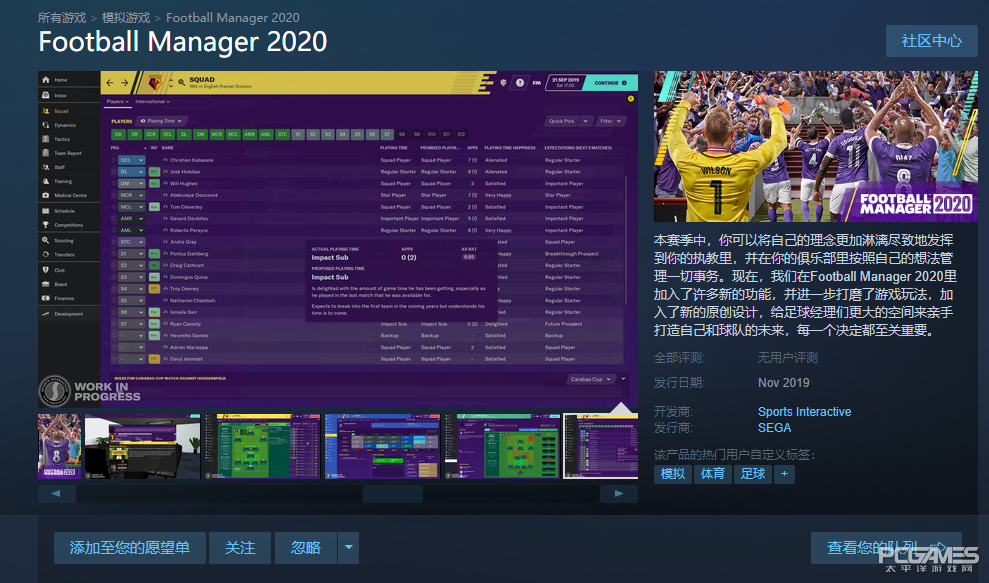Select the 足球 tag
Viewport: 989px width, 583px height.
[x=752, y=474]
